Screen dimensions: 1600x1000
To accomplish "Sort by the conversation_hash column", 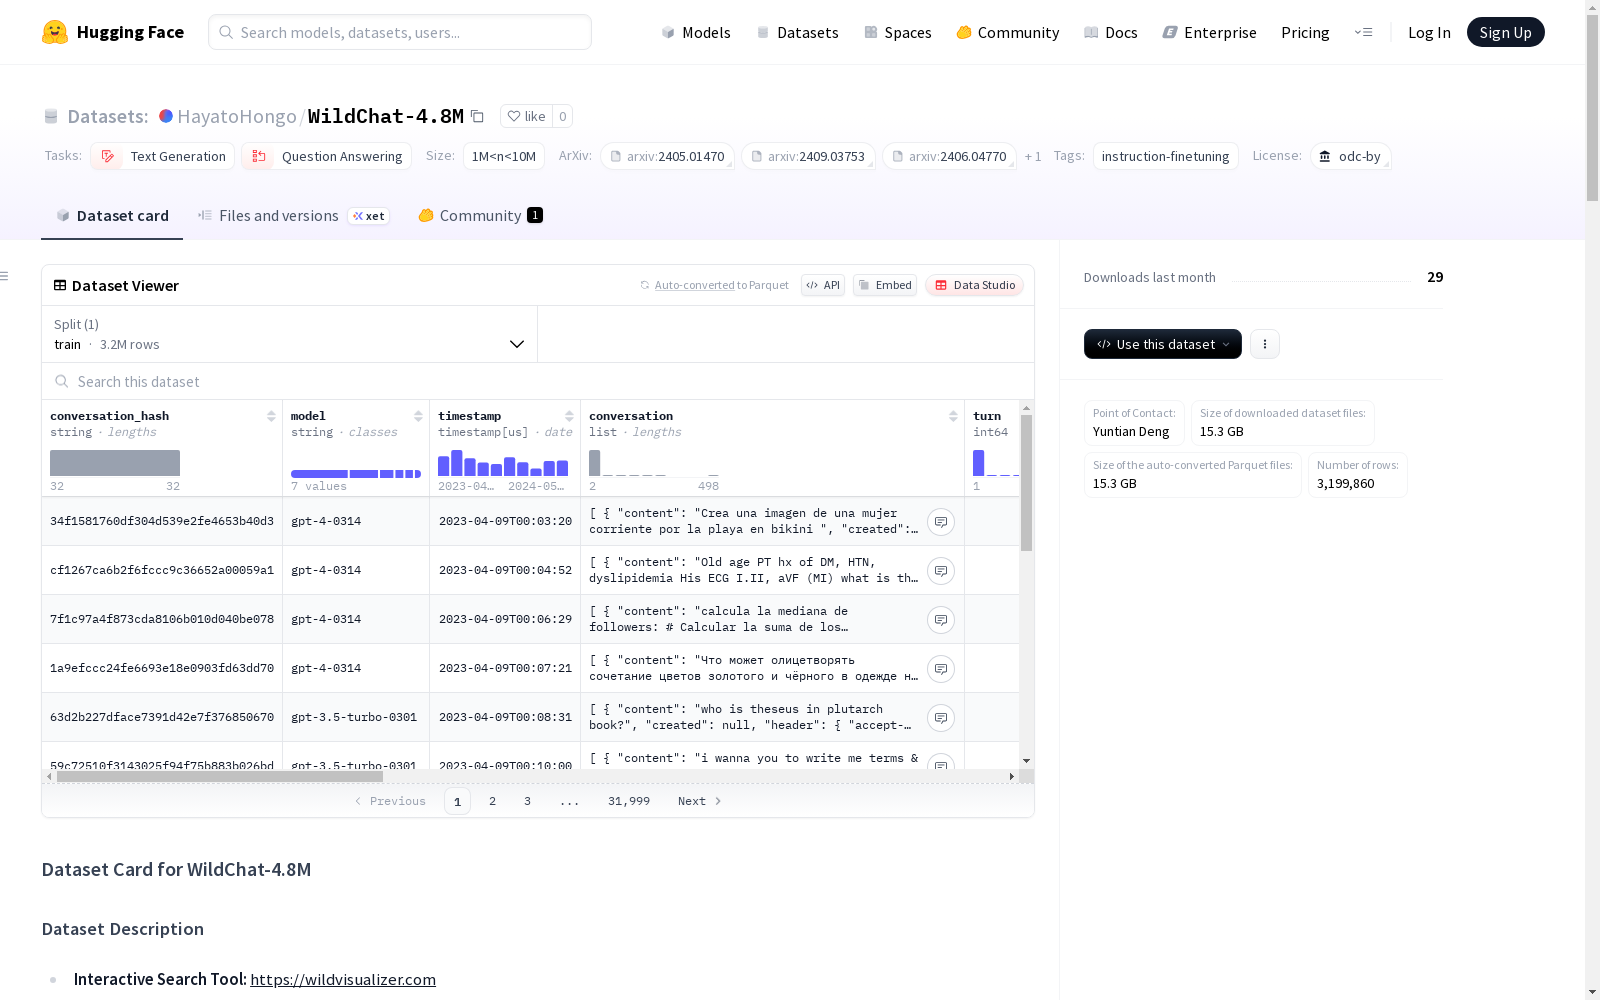I will [x=271, y=416].
